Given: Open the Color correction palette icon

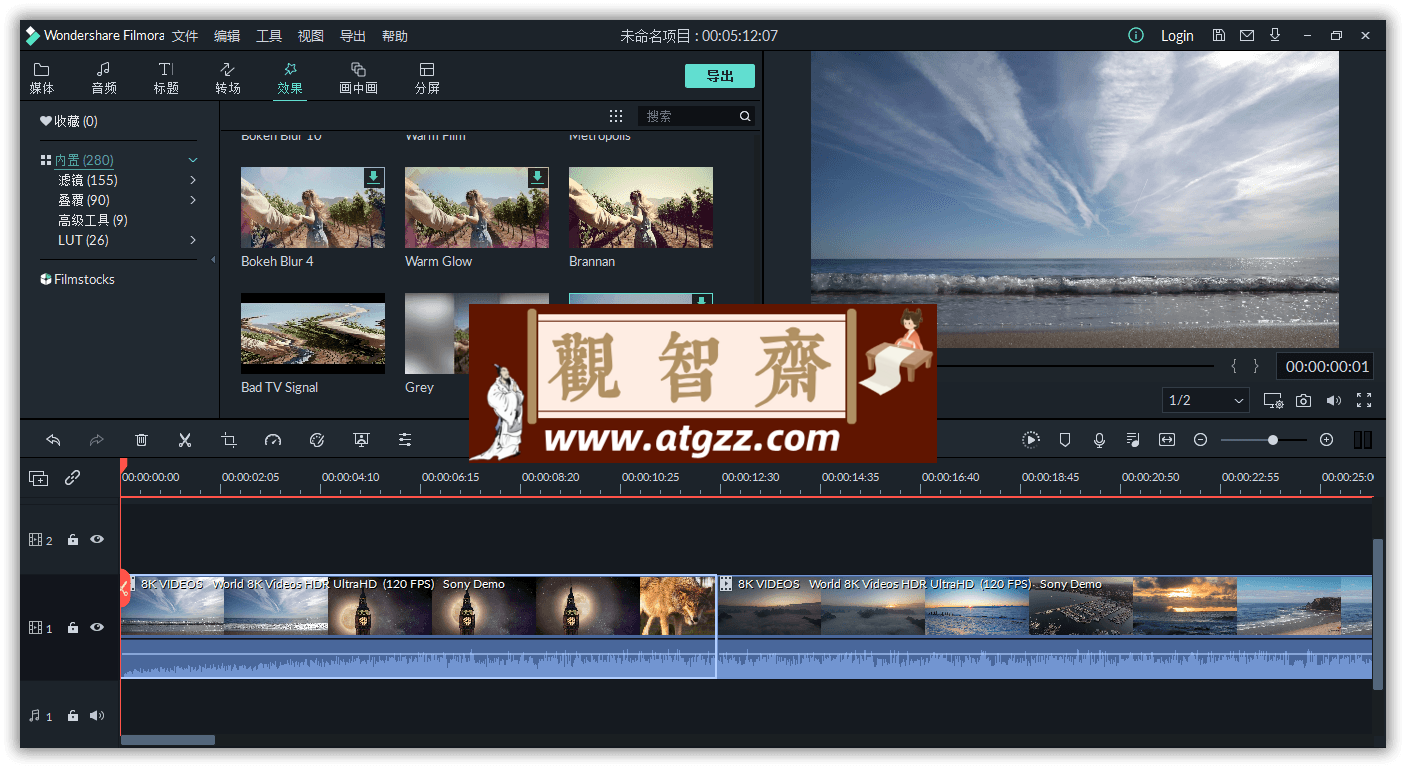Looking at the screenshot, I should pos(317,440).
